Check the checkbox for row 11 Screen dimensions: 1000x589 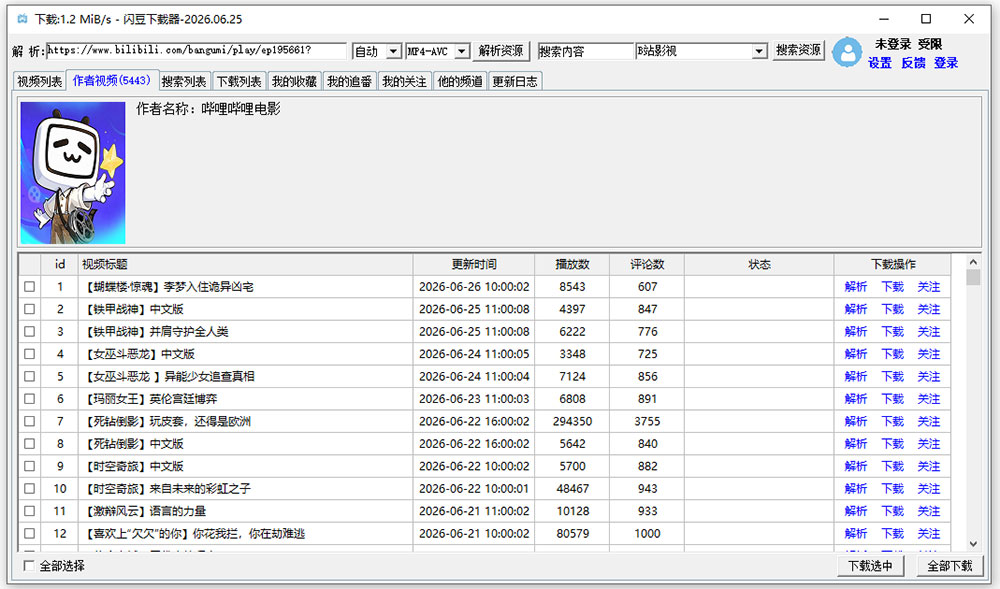tap(29, 511)
